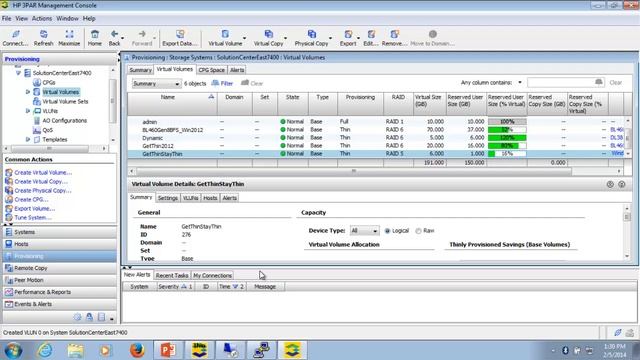Image resolution: width=640 pixels, height=360 pixels.
Task: Open the Device Type dropdown
Action: (x=364, y=231)
